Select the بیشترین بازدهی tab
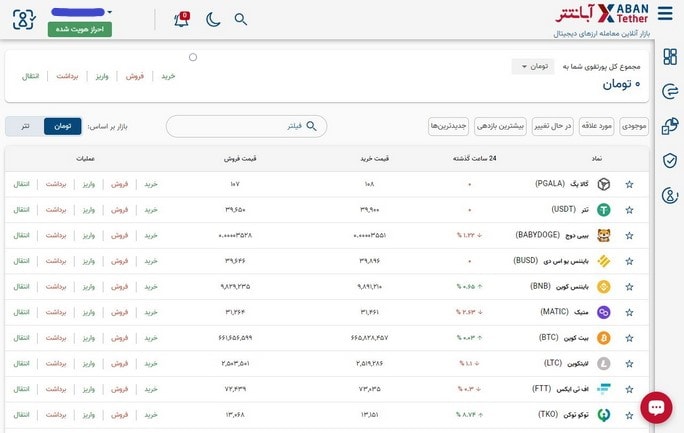The height and width of the screenshot is (433, 684). coord(500,126)
